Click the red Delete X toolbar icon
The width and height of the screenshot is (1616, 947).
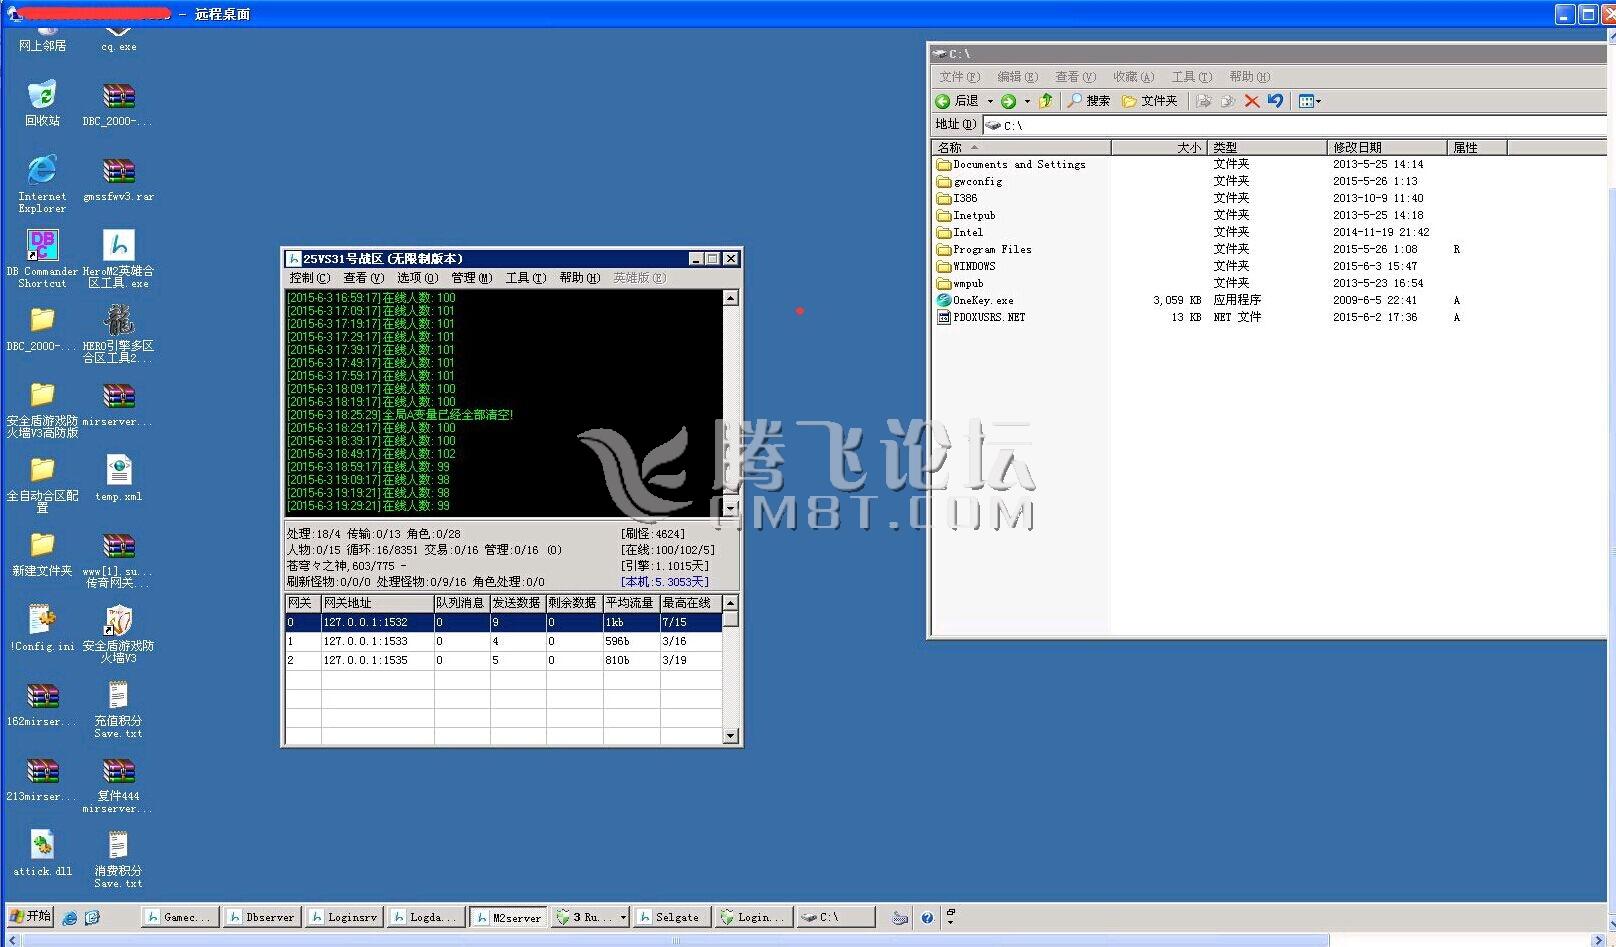click(x=1251, y=101)
